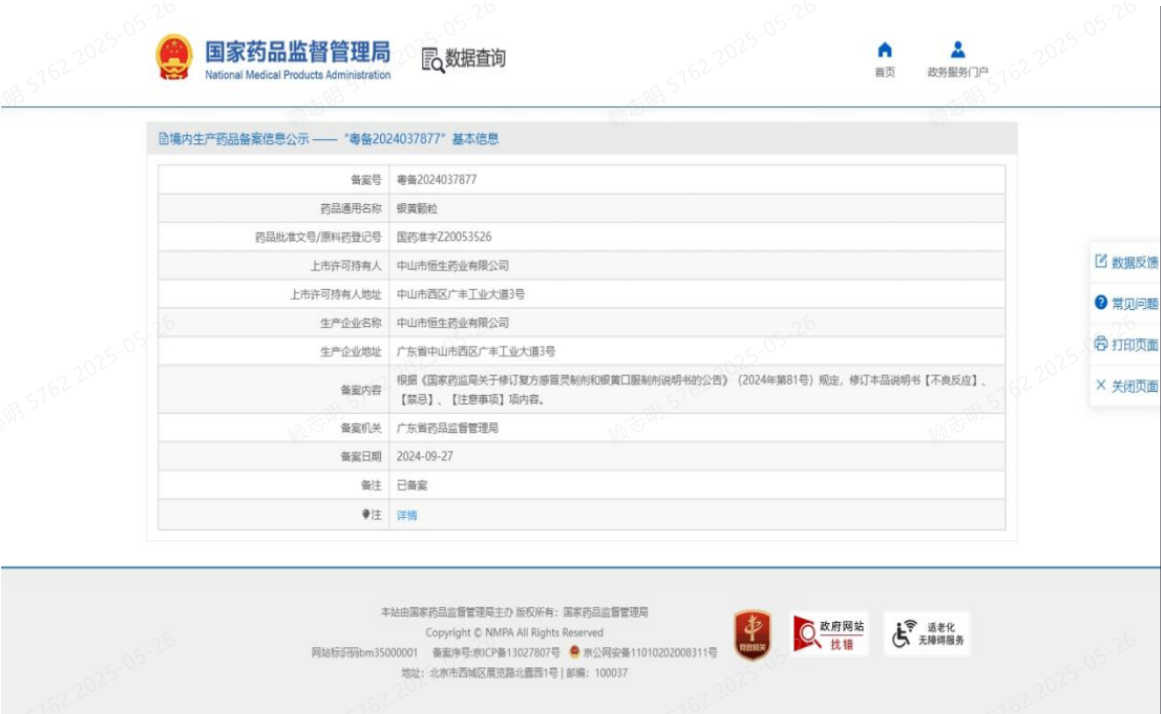Click the national emblem logo
This screenshot has height=714, width=1161.
coord(174,57)
